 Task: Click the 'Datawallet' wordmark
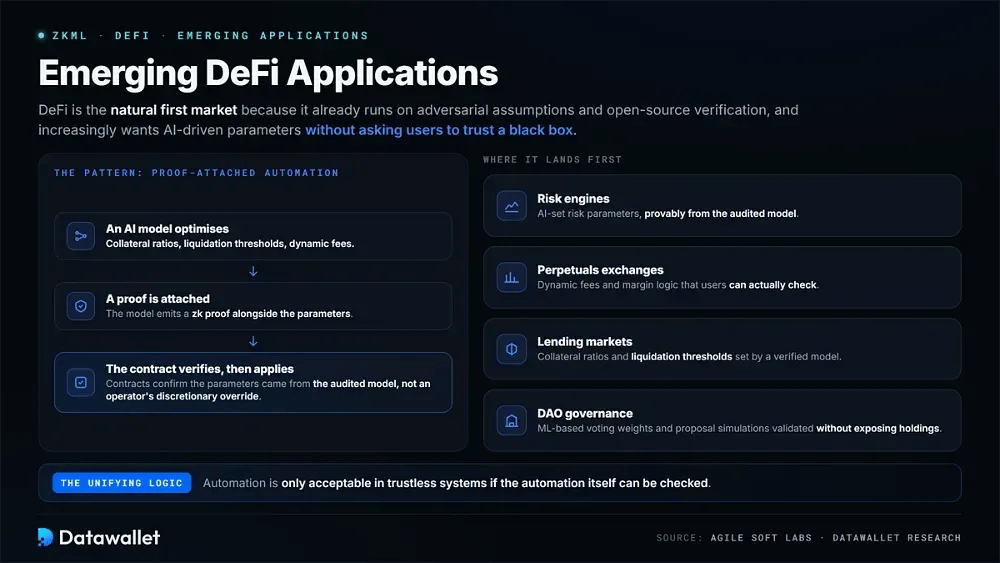click(110, 537)
